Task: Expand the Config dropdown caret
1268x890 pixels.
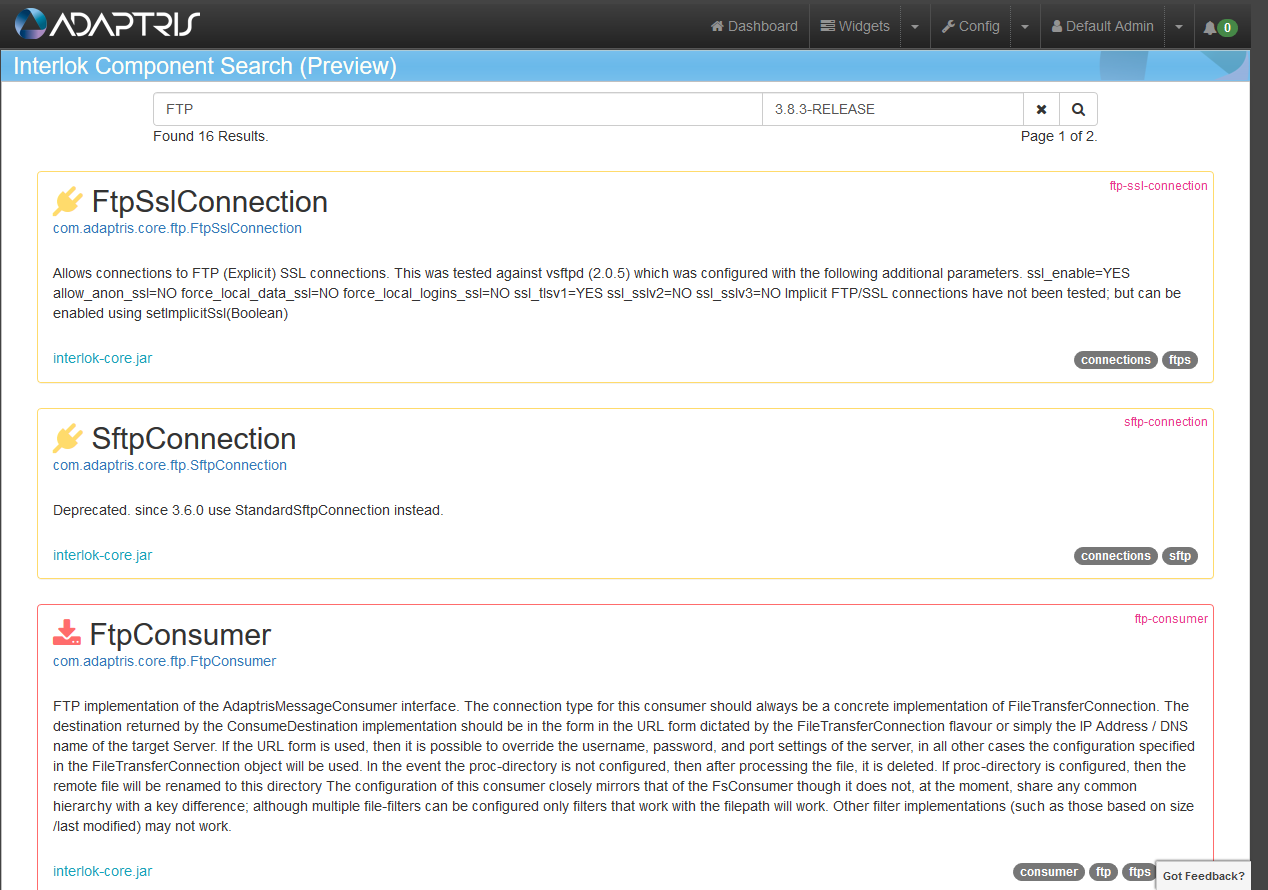Action: (1025, 27)
